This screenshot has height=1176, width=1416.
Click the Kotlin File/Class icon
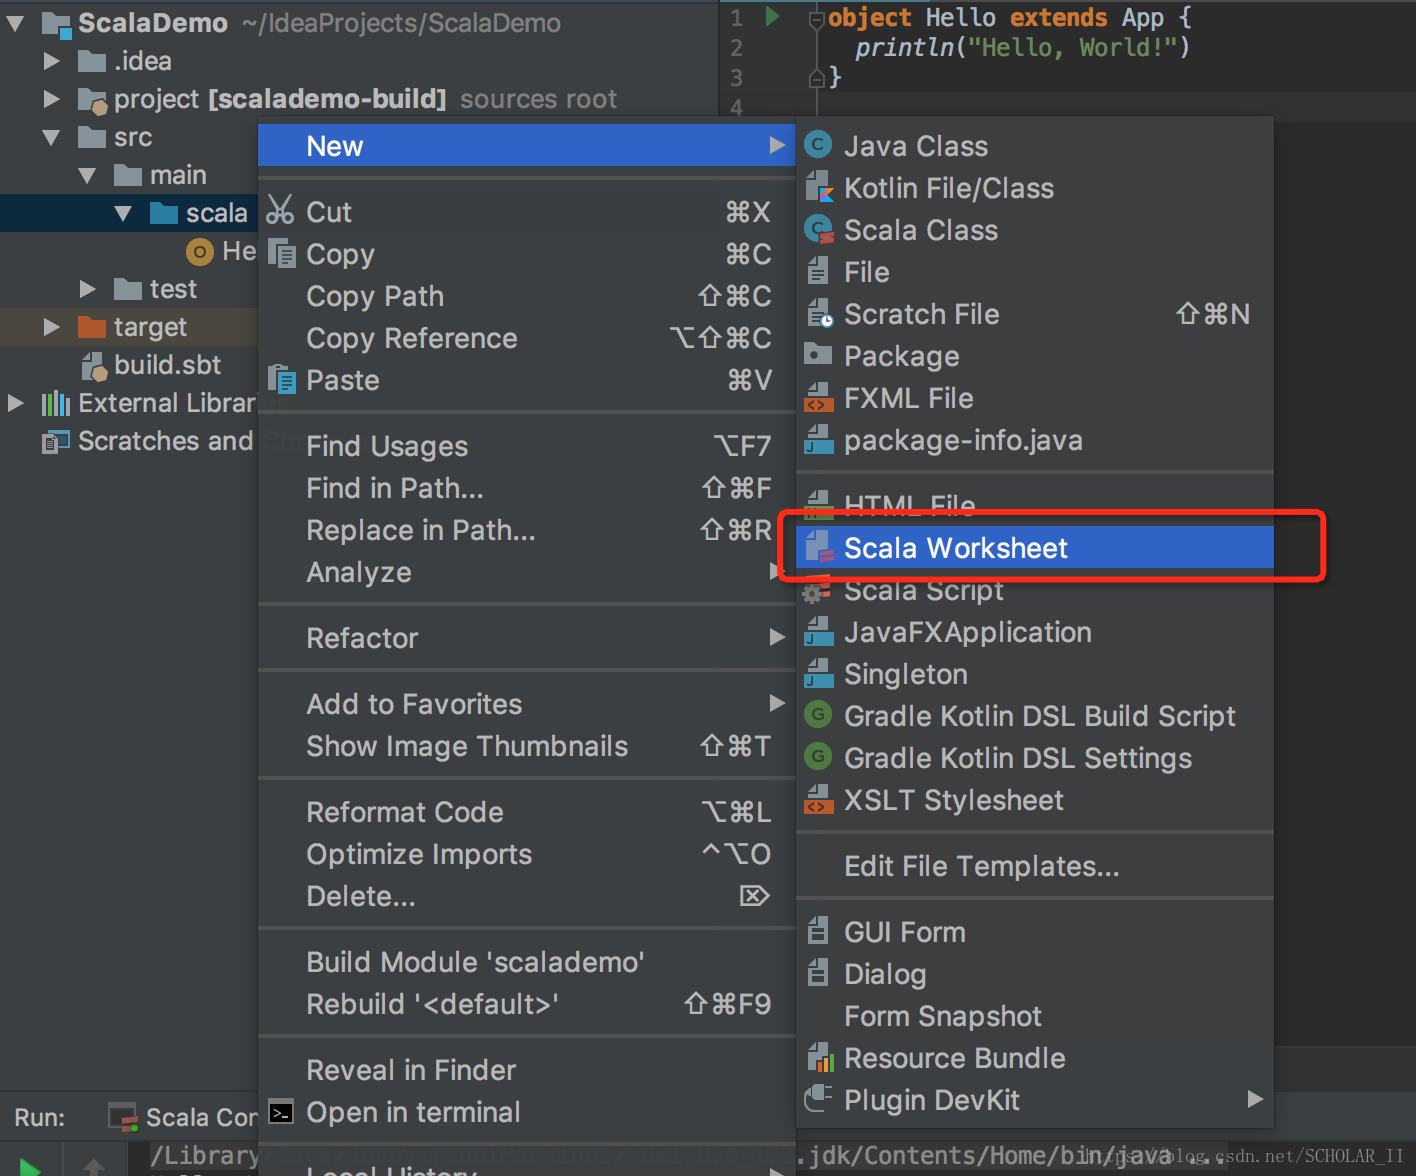[818, 188]
